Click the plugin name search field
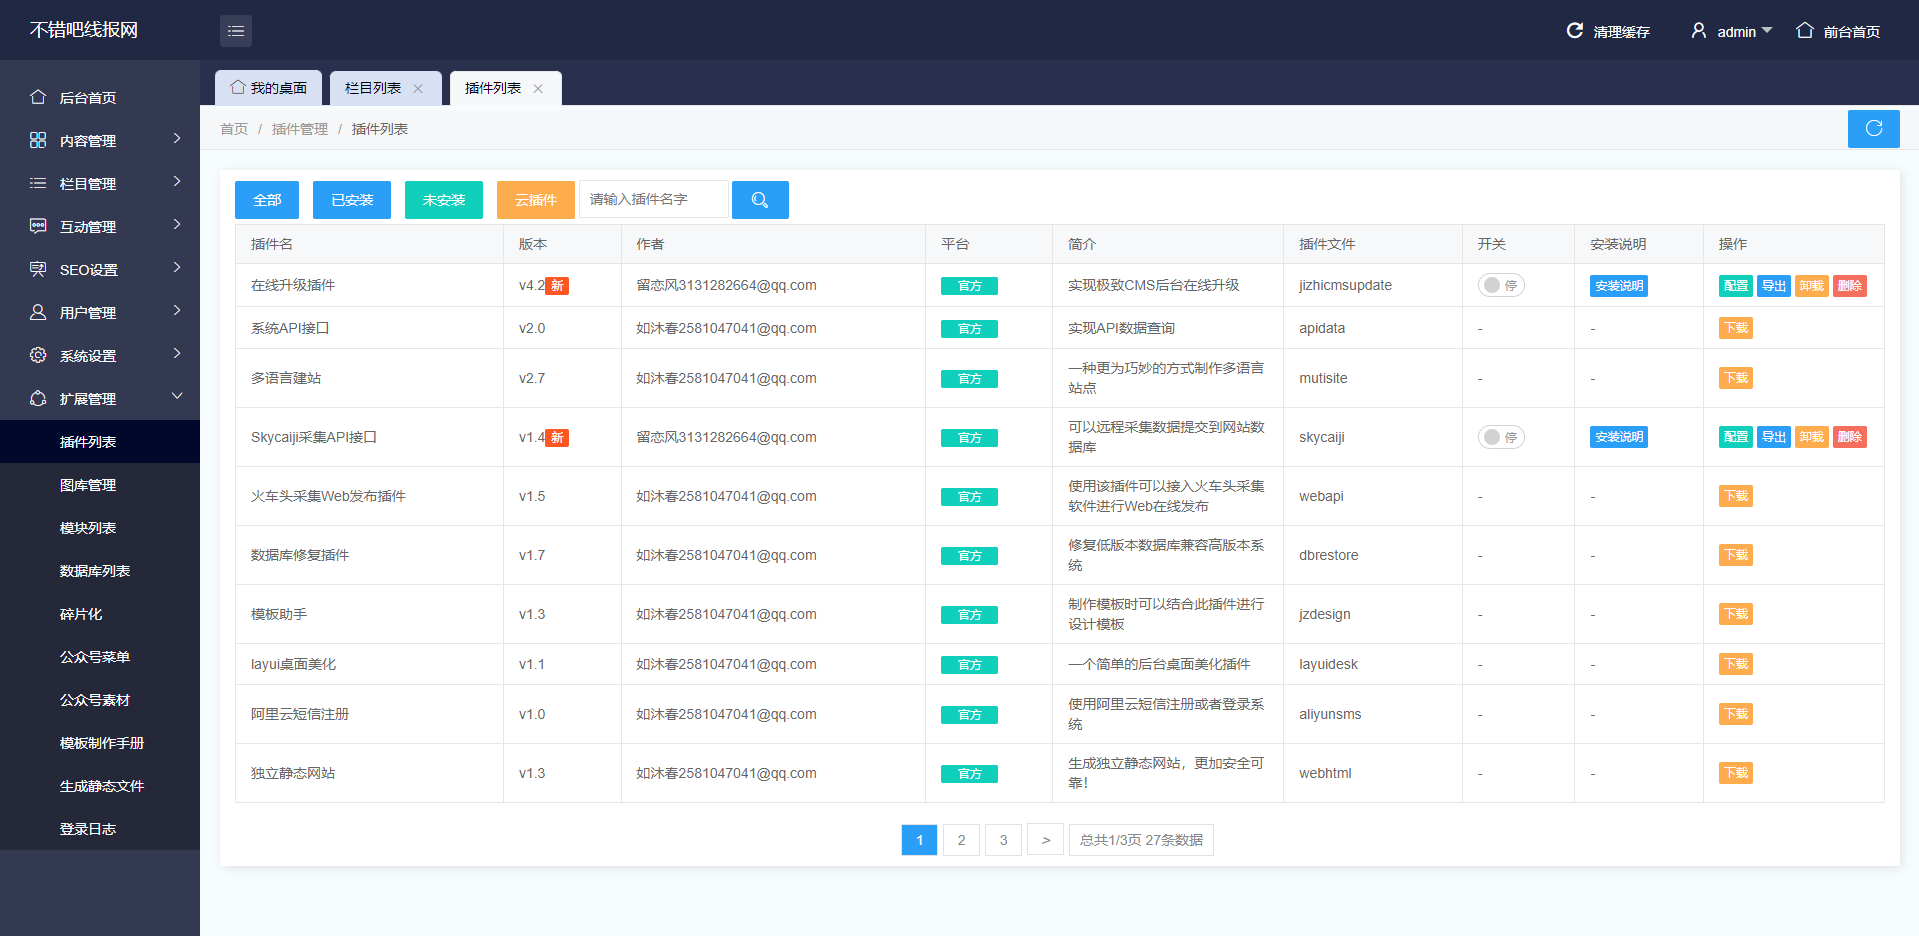This screenshot has height=936, width=1919. click(654, 200)
